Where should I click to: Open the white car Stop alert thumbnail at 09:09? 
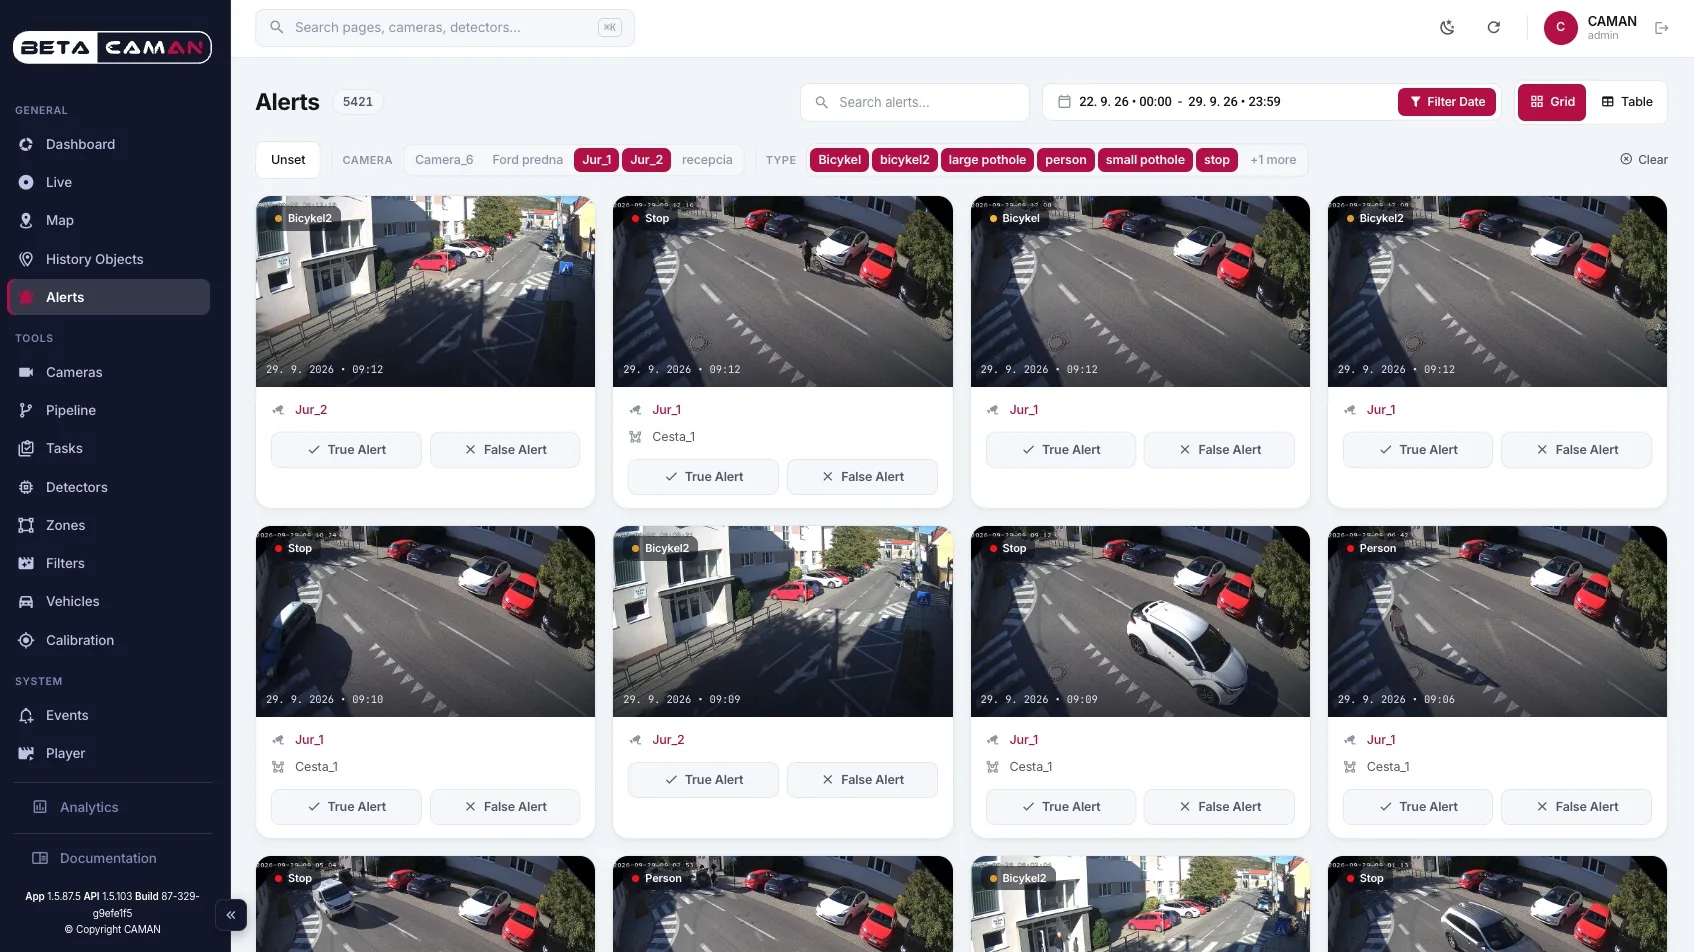(x=1140, y=621)
